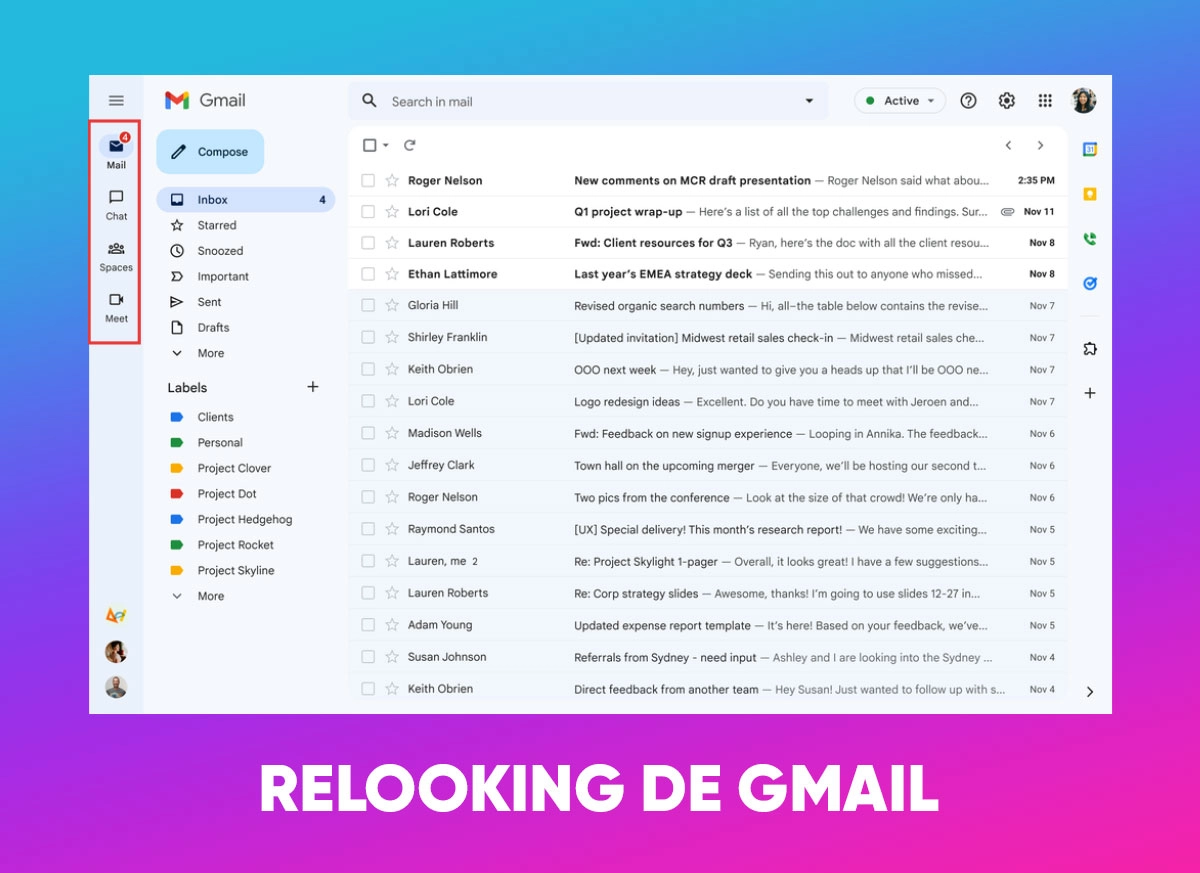The image size is (1200, 873).
Task: Open the add-ons puzzle icon
Action: [1090, 348]
